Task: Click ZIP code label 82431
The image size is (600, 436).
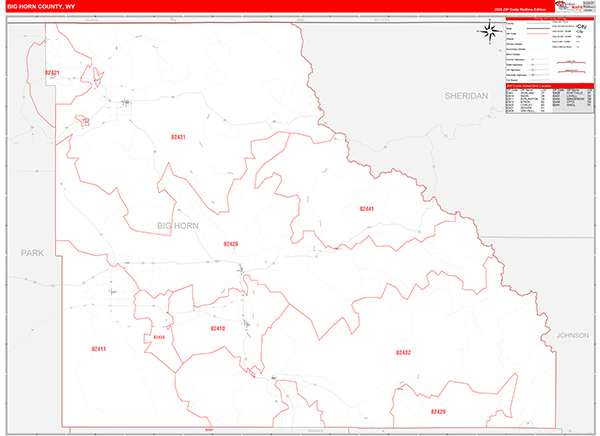Action: click(x=178, y=137)
